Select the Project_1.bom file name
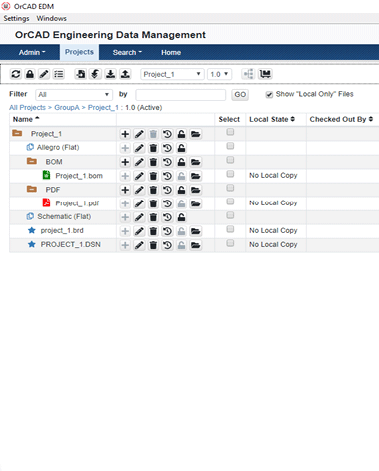Image resolution: width=379 pixels, height=471 pixels. coord(79,176)
